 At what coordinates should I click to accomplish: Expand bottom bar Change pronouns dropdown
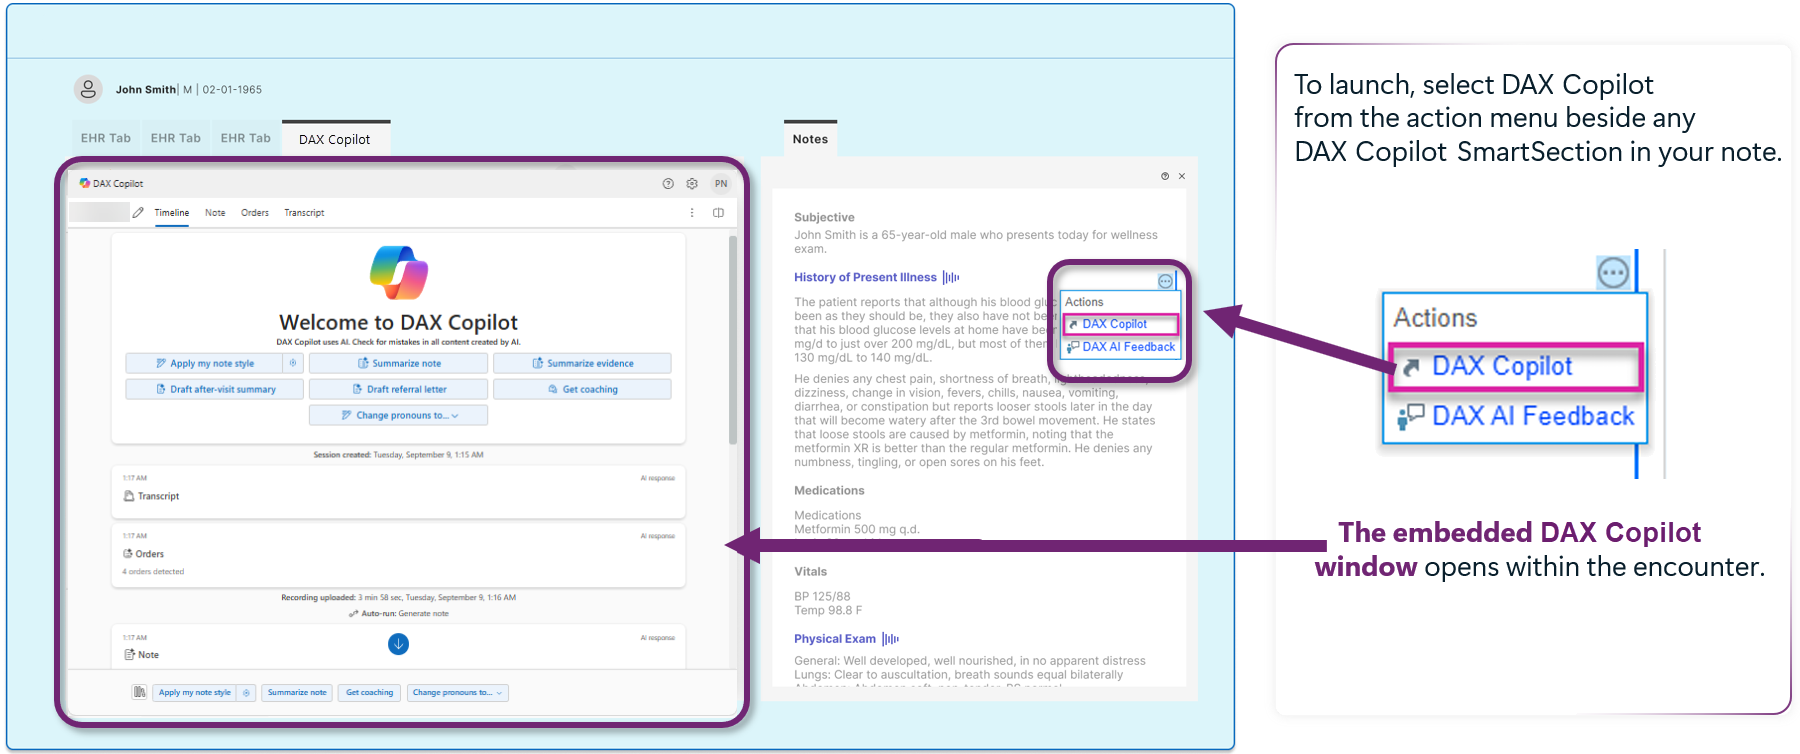pos(457,692)
